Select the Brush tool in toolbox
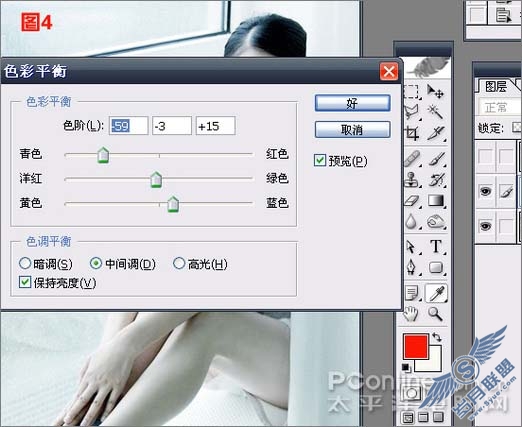522x427 pixels. click(437, 159)
